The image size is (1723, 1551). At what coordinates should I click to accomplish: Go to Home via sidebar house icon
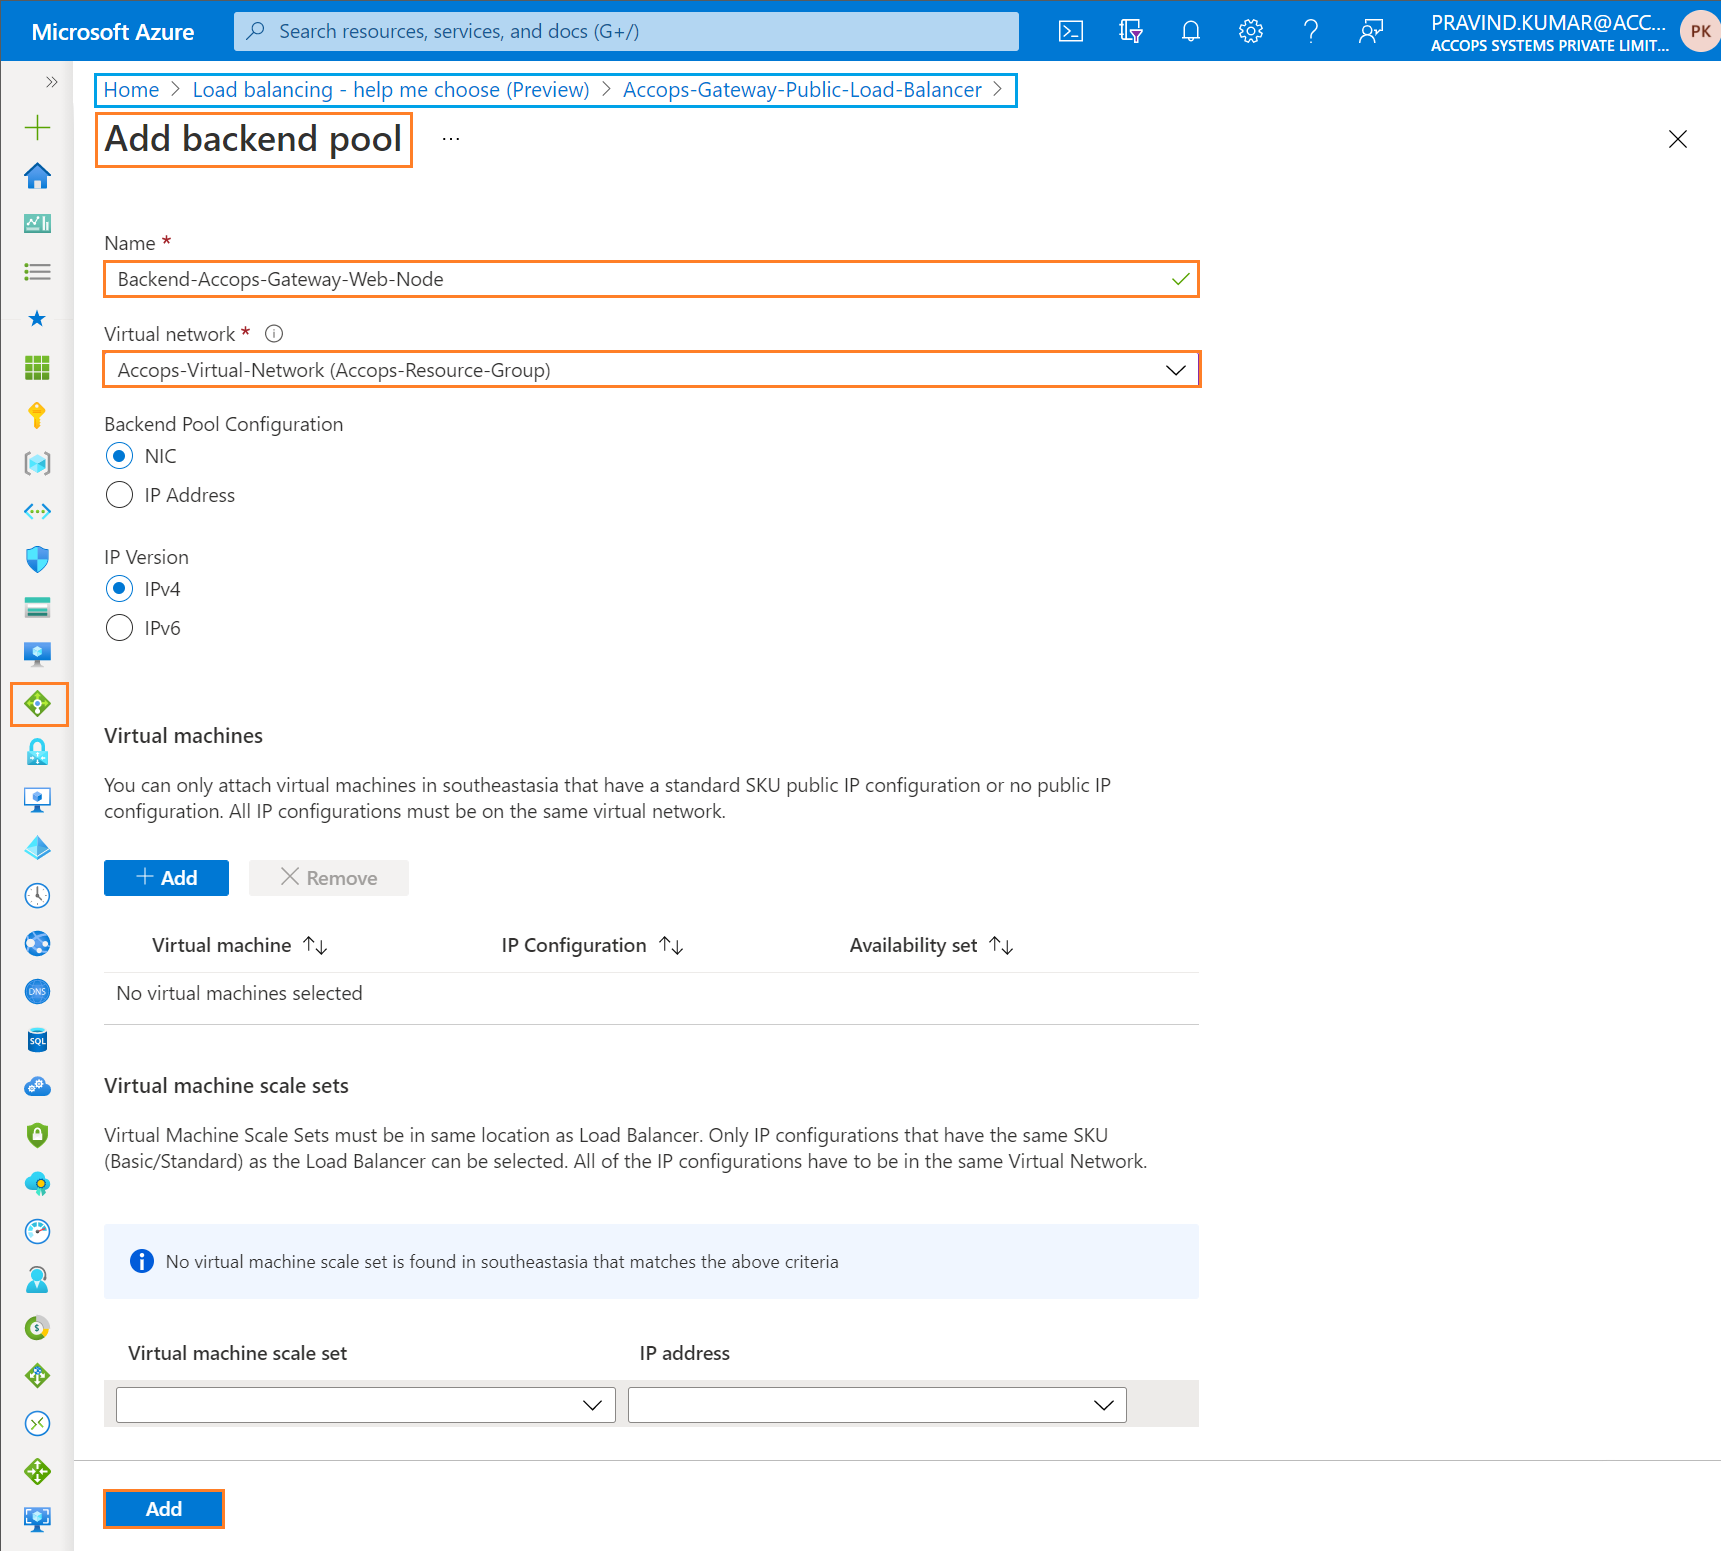(x=37, y=176)
